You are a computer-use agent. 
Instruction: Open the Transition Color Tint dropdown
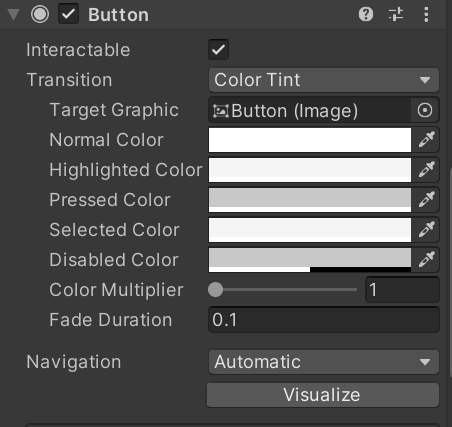pos(324,80)
